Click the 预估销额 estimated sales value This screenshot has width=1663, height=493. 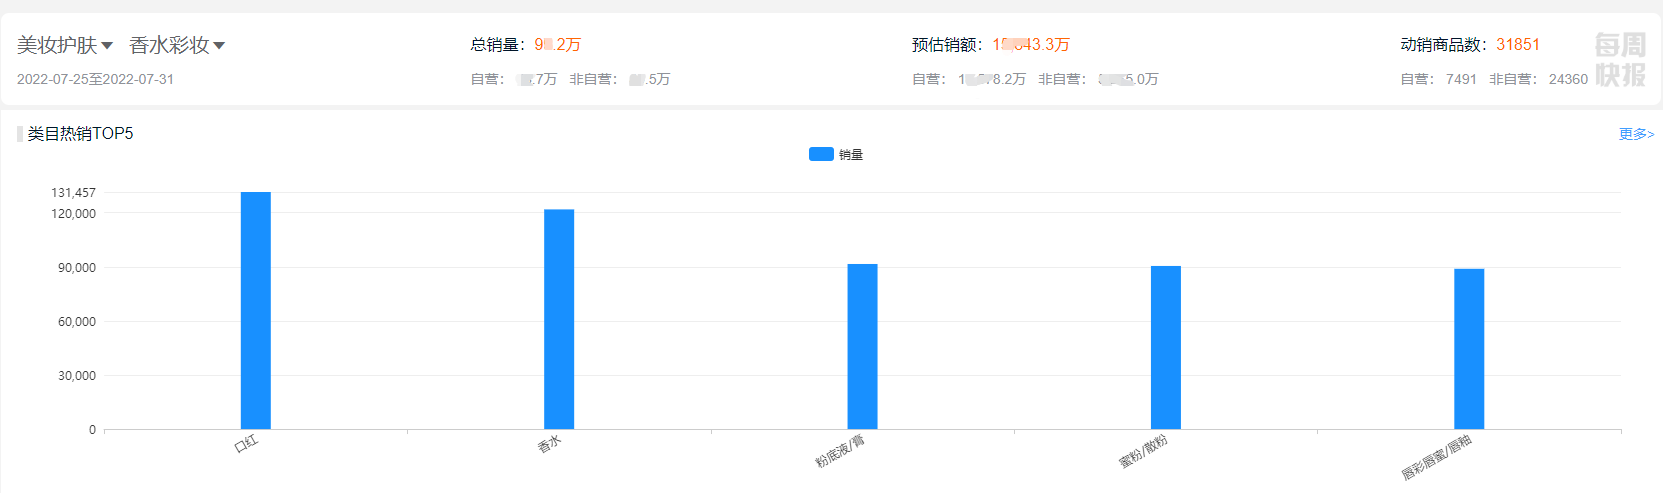coord(1030,45)
